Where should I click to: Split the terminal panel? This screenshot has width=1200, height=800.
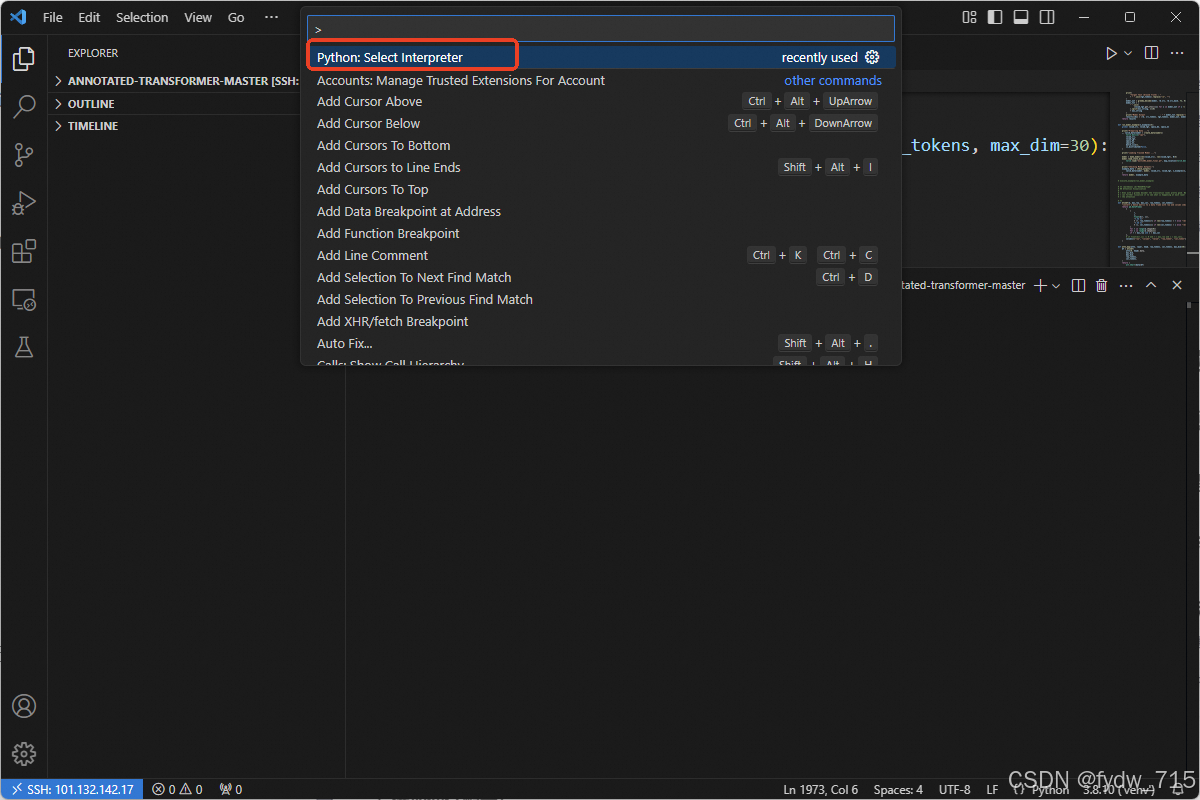tap(1078, 285)
